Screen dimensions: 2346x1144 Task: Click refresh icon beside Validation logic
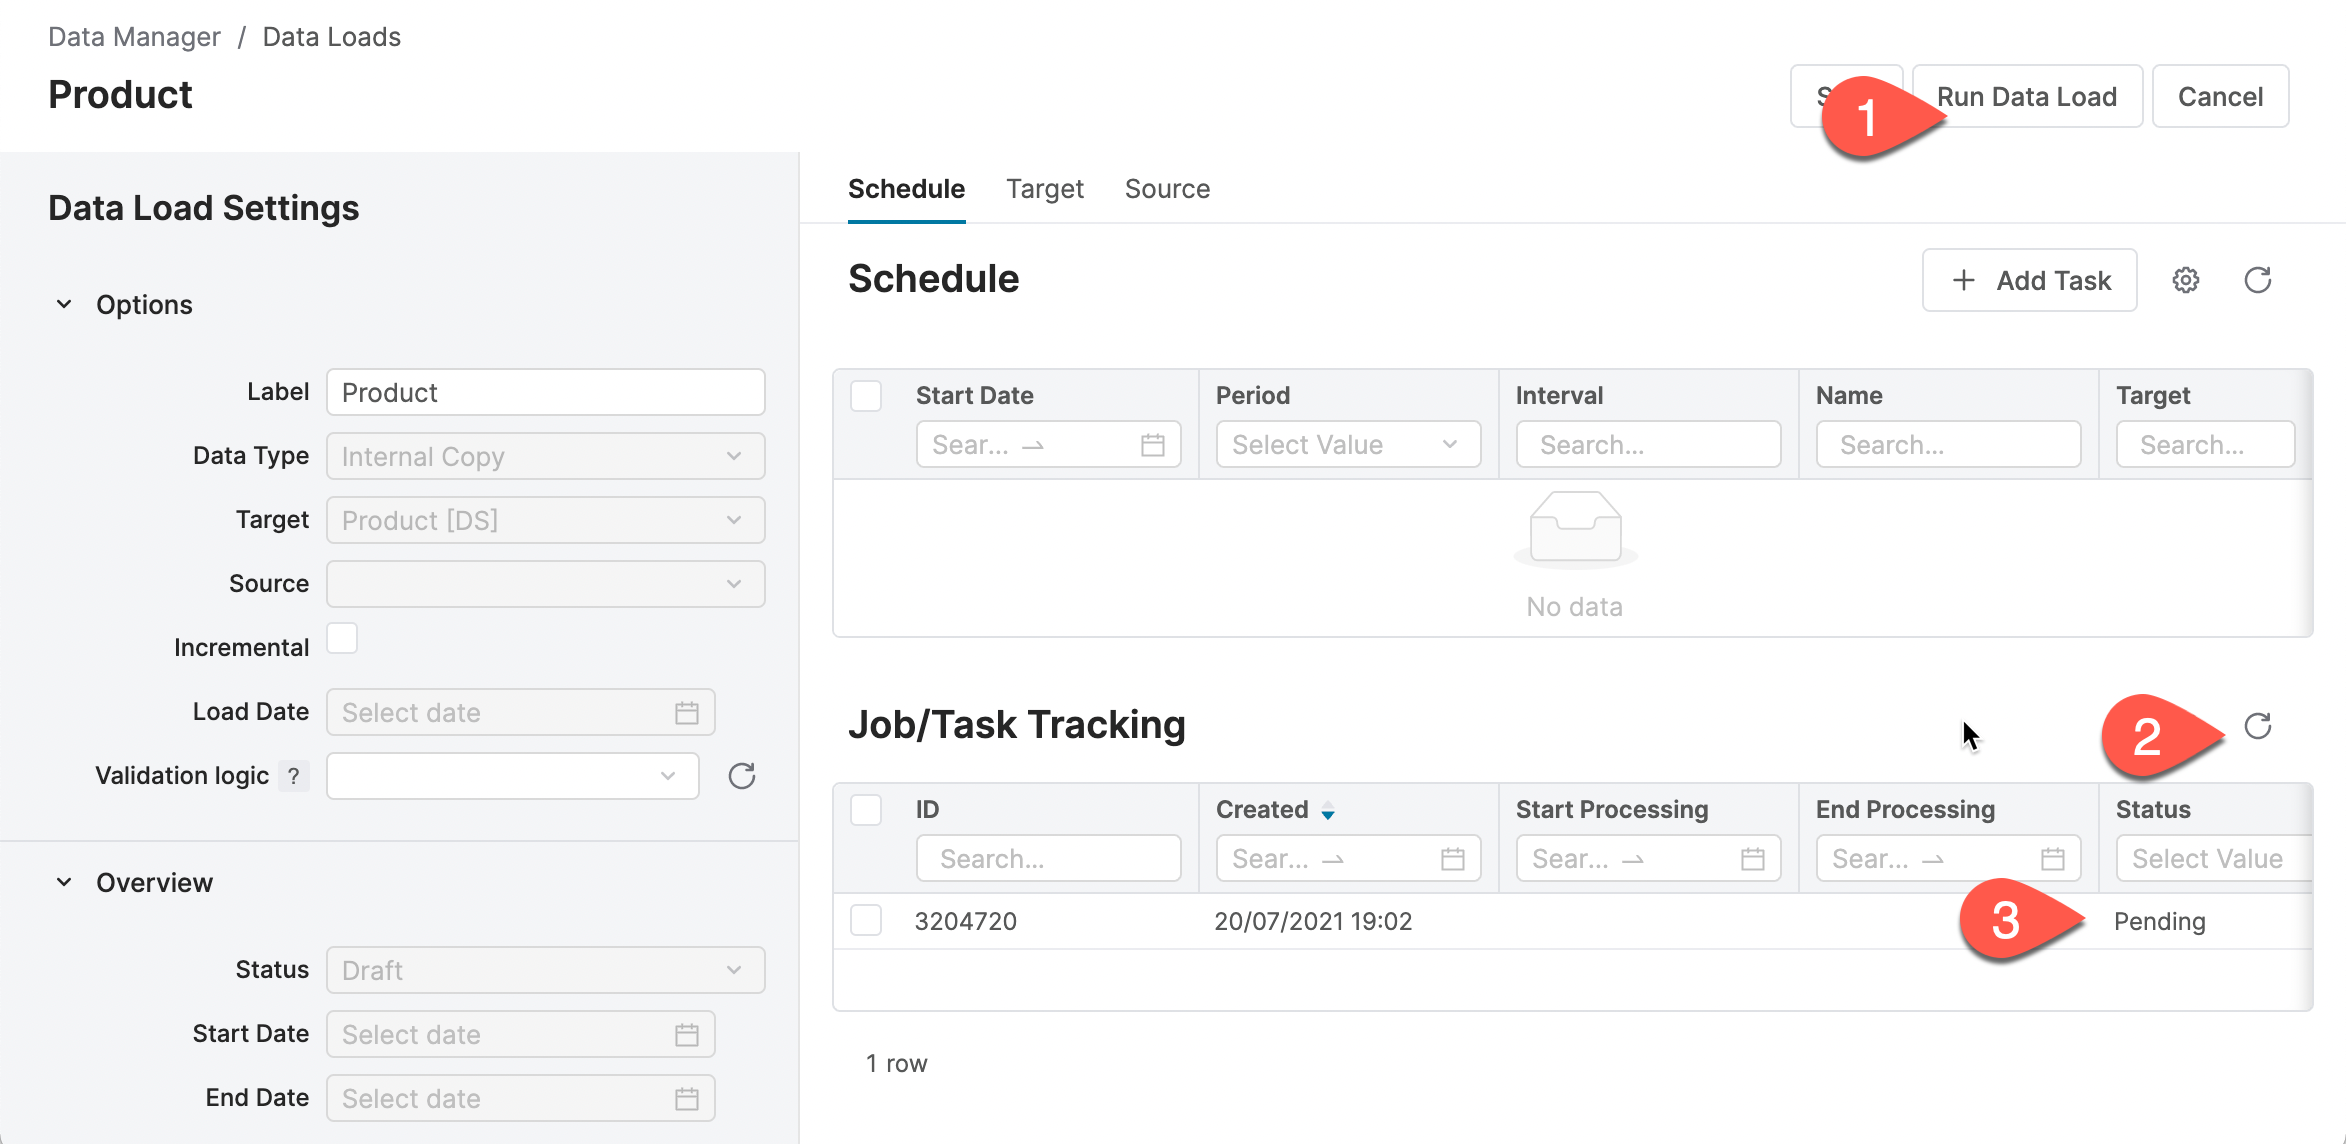click(x=741, y=776)
